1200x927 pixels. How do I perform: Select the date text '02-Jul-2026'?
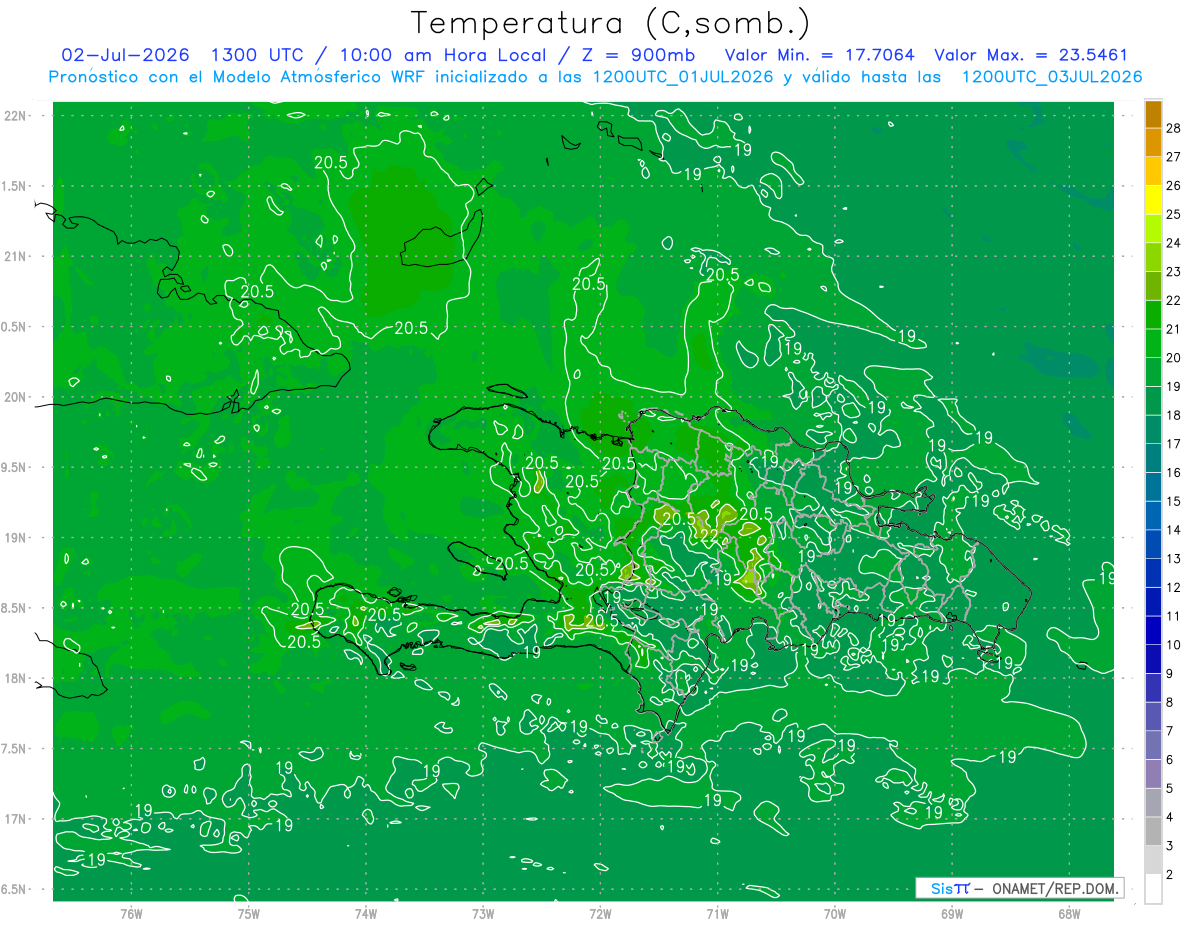tap(125, 55)
